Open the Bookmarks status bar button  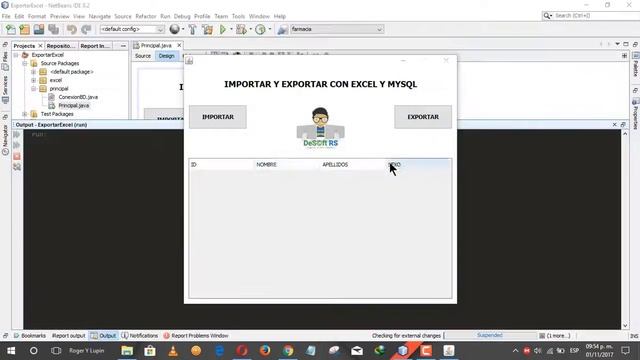(x=29, y=336)
